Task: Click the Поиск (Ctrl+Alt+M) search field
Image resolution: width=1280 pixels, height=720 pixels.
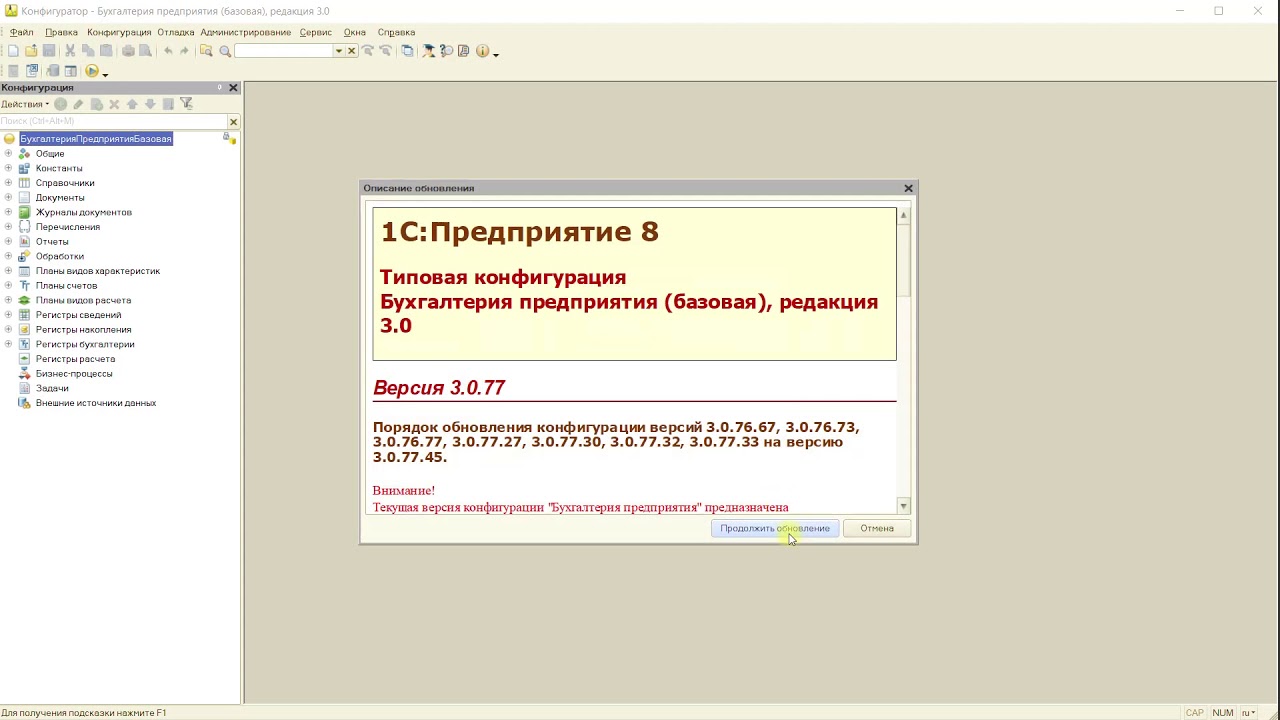Action: [x=113, y=121]
